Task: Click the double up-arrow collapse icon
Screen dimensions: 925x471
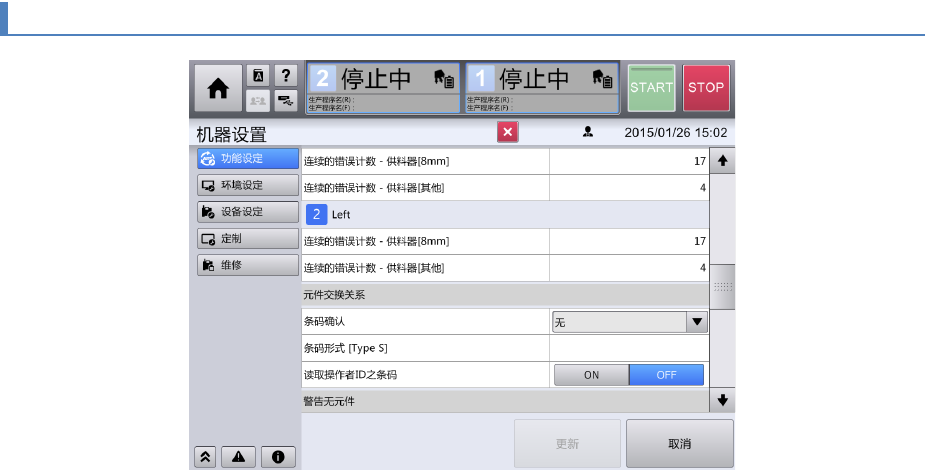Action: [205, 457]
